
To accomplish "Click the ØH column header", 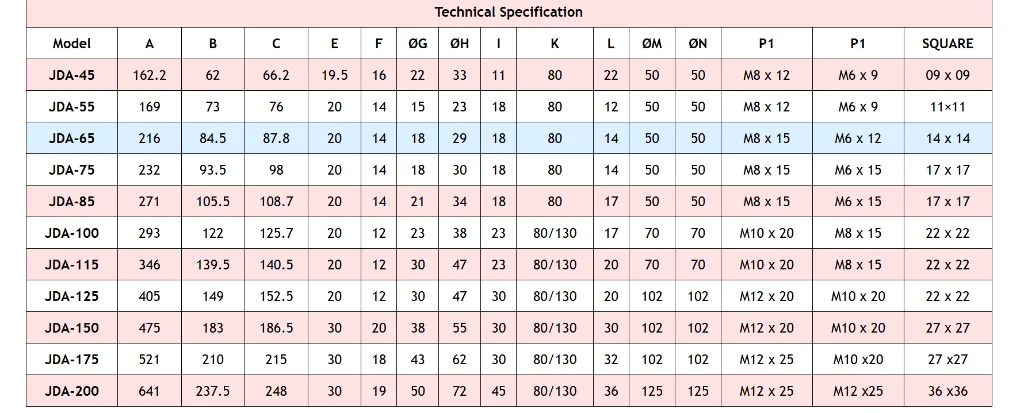I will (459, 44).
